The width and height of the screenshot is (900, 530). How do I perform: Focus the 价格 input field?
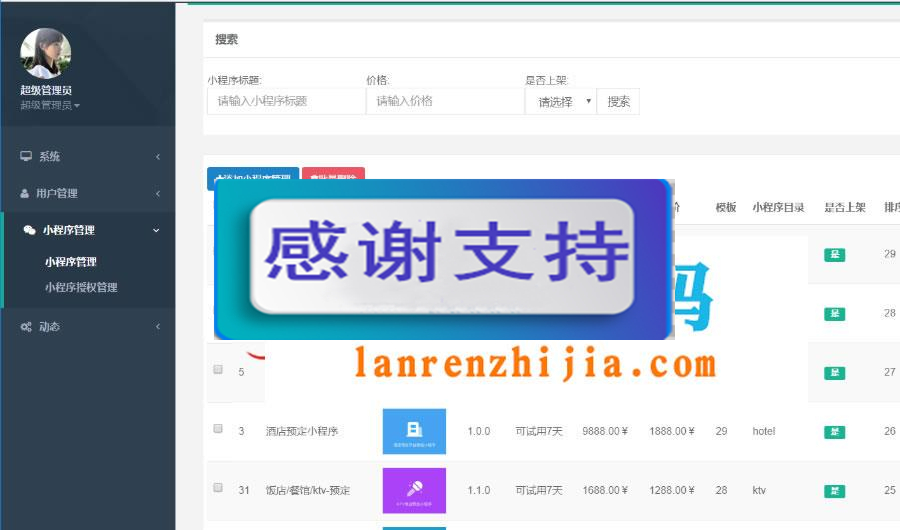445,102
